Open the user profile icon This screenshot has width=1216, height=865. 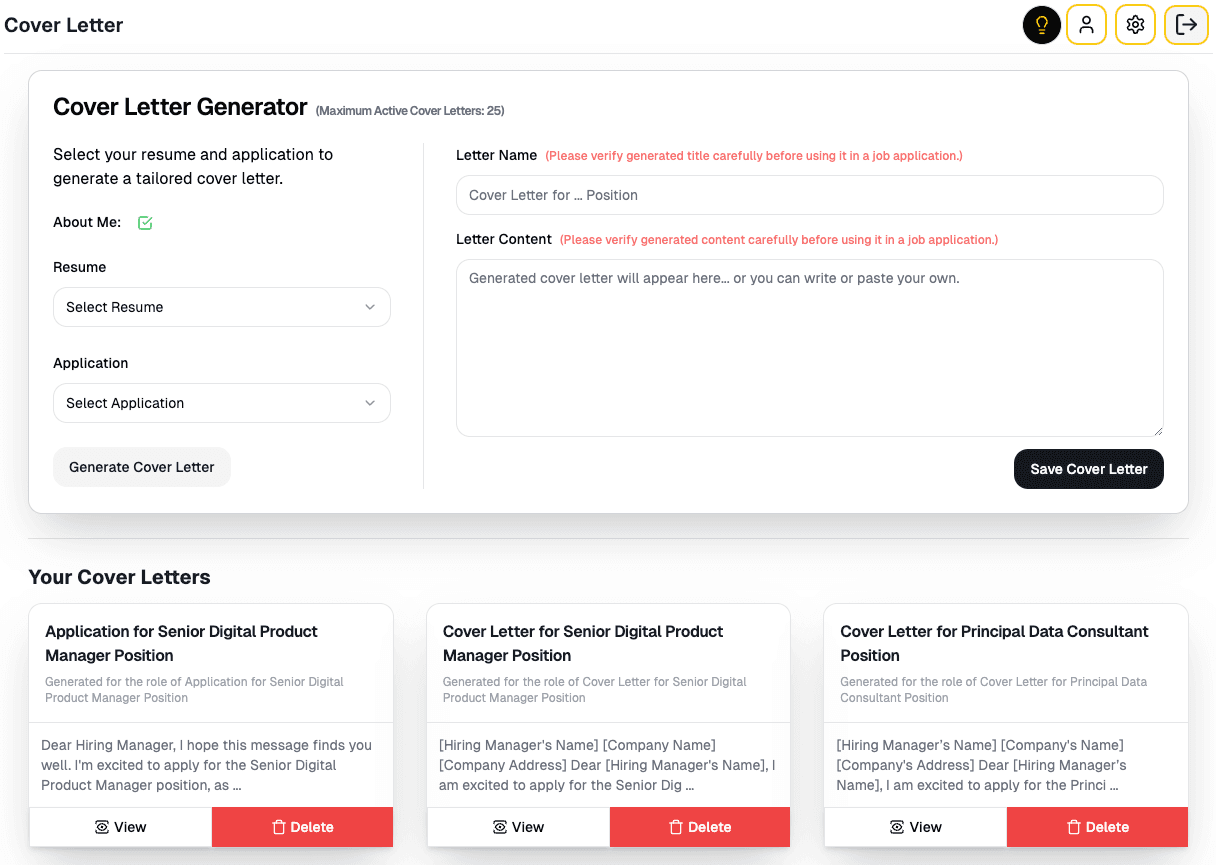point(1086,24)
